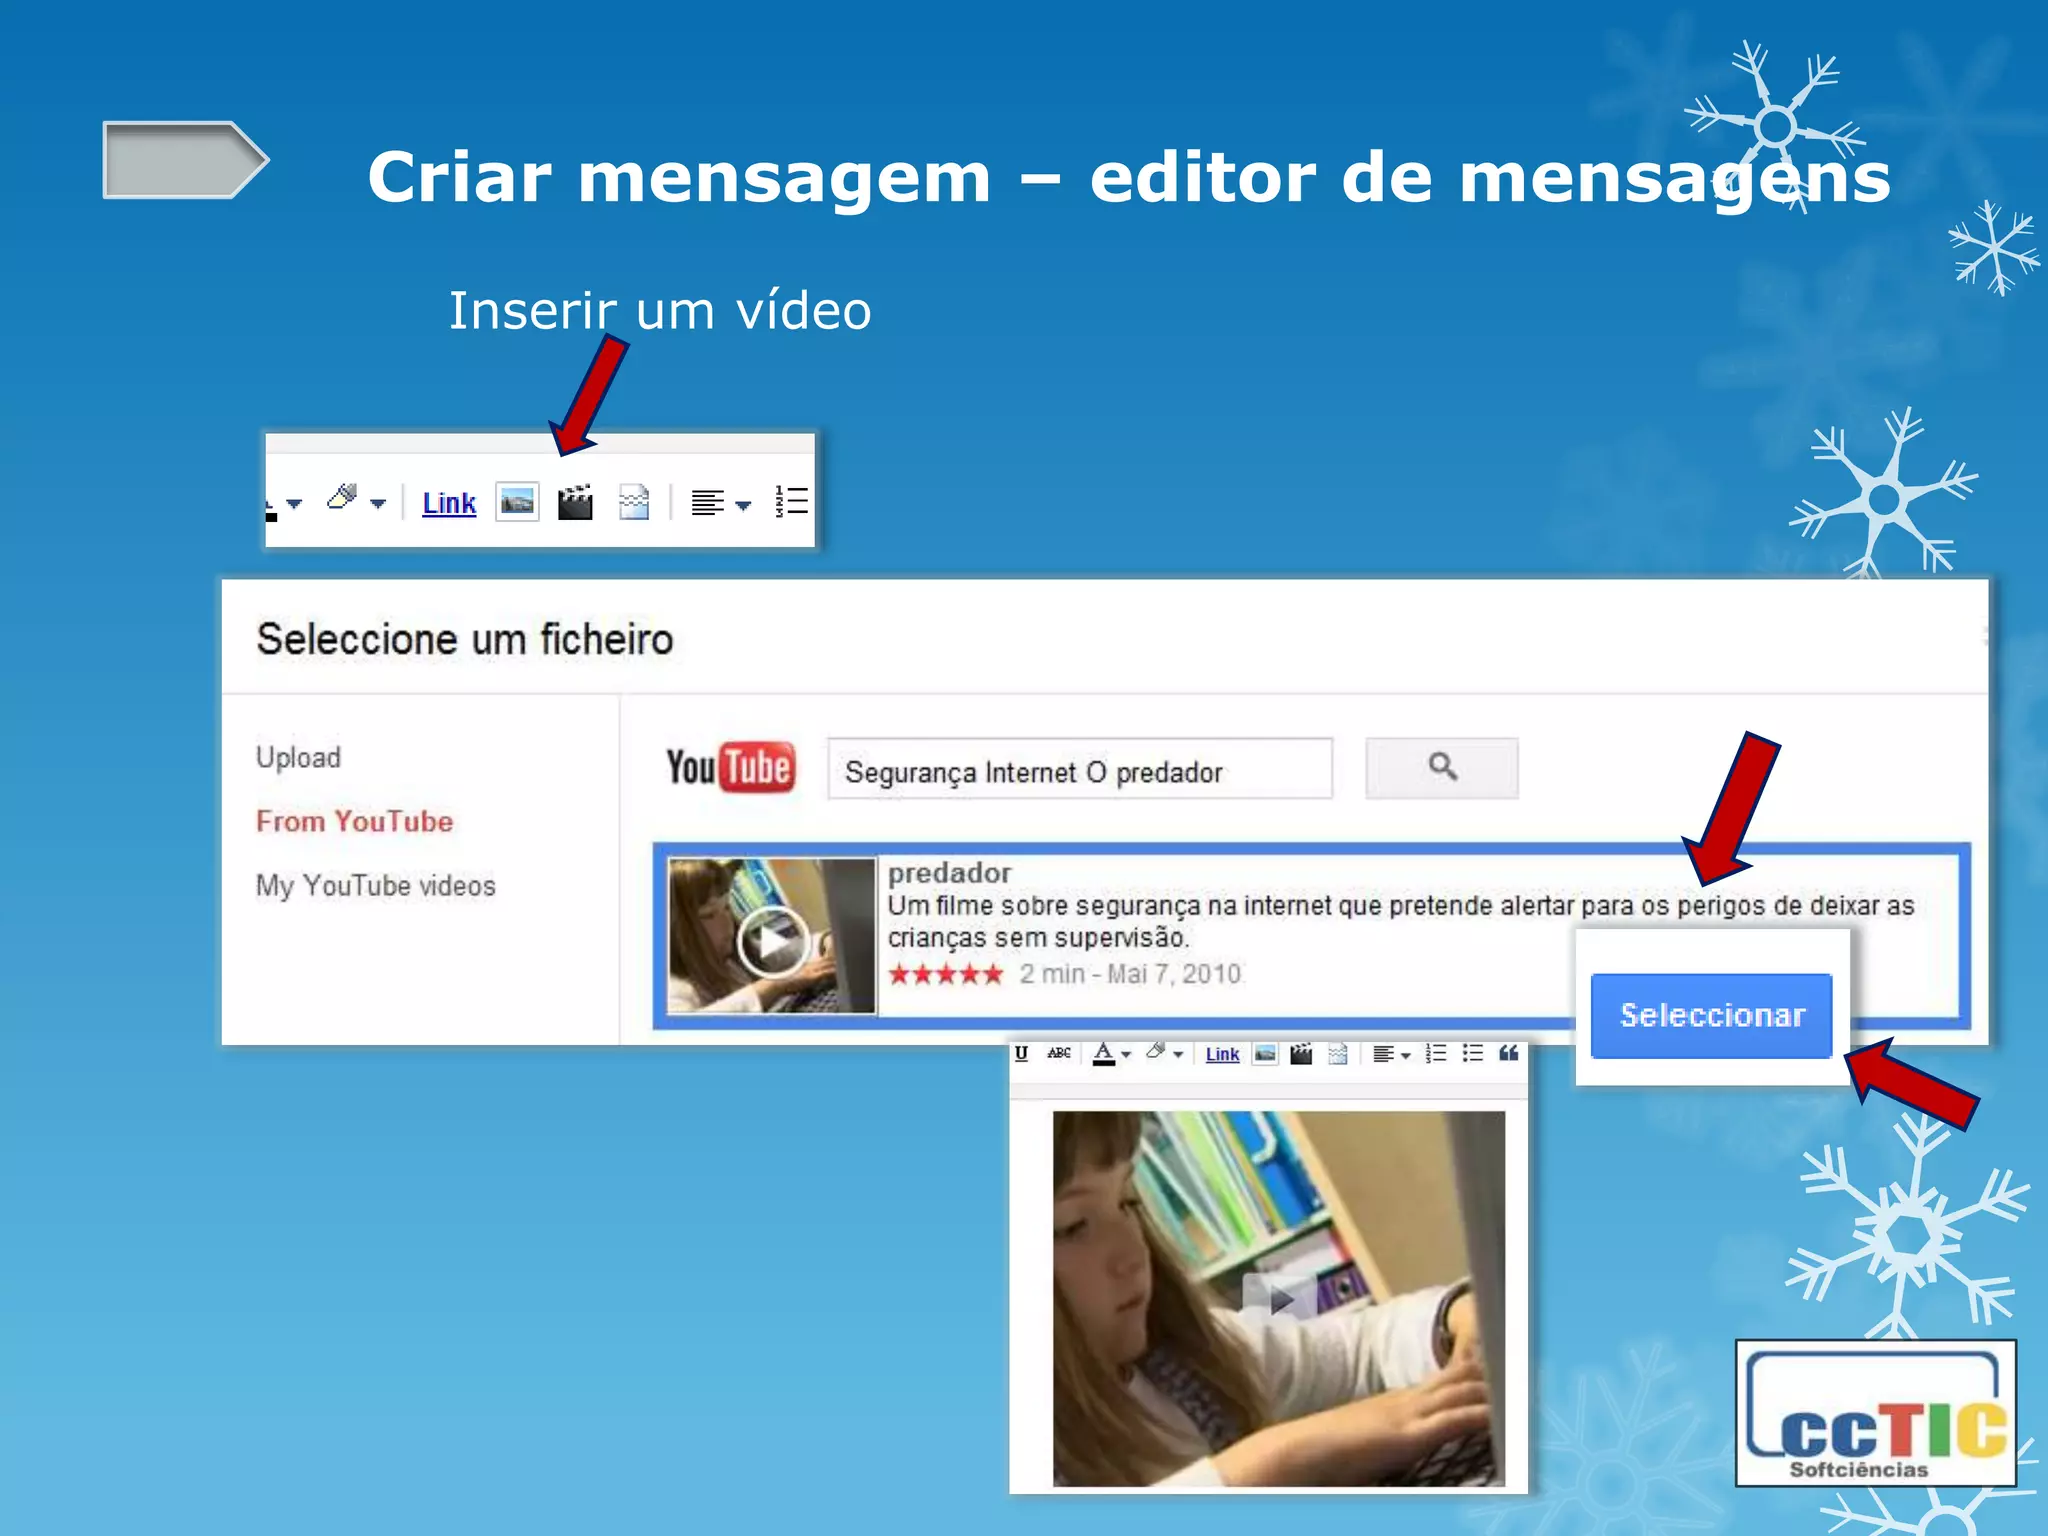Image resolution: width=2048 pixels, height=1536 pixels.
Task: Click the insert video clapperboard icon in upper toolbar
Action: (575, 502)
